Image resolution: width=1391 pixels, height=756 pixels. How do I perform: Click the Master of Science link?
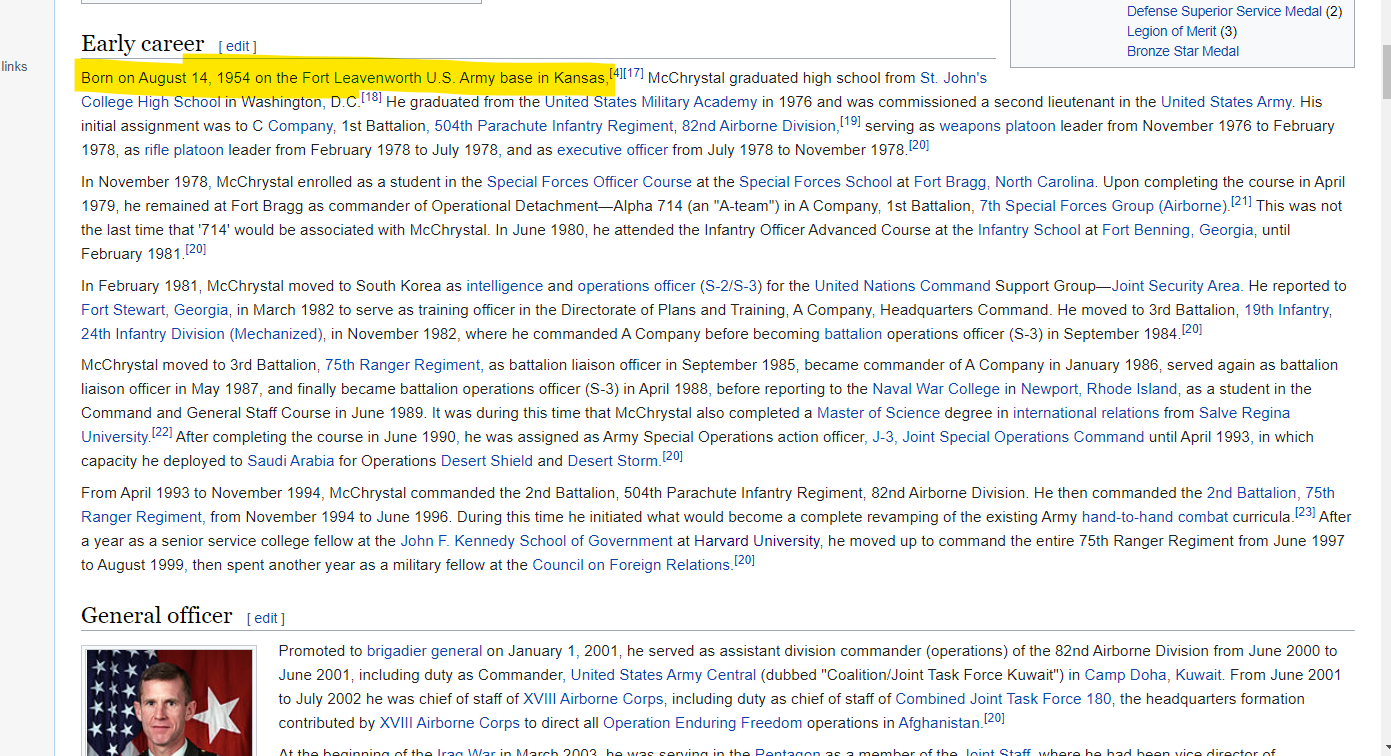tap(878, 413)
